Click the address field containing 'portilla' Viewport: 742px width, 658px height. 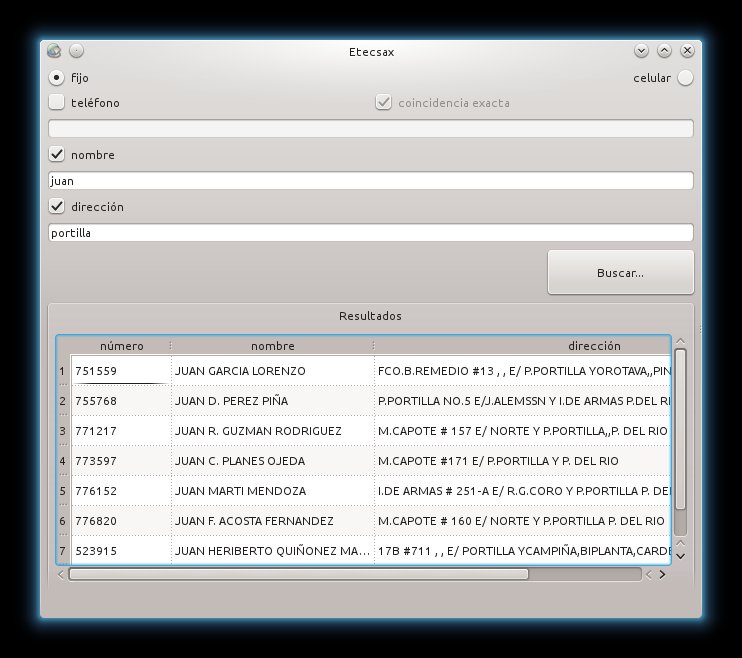coord(370,233)
